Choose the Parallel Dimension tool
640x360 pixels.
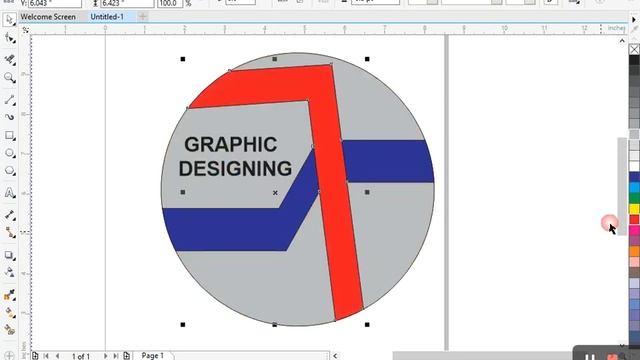[x=9, y=215]
